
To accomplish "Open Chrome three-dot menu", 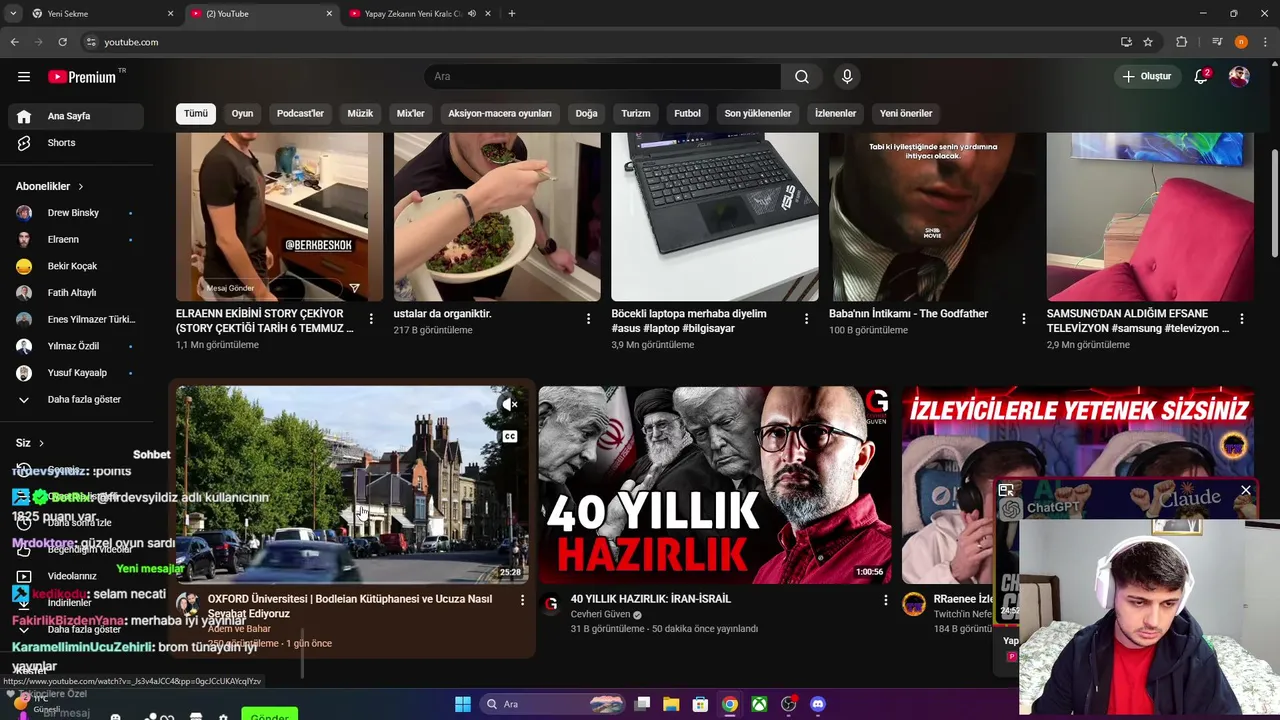I will (x=1263, y=42).
